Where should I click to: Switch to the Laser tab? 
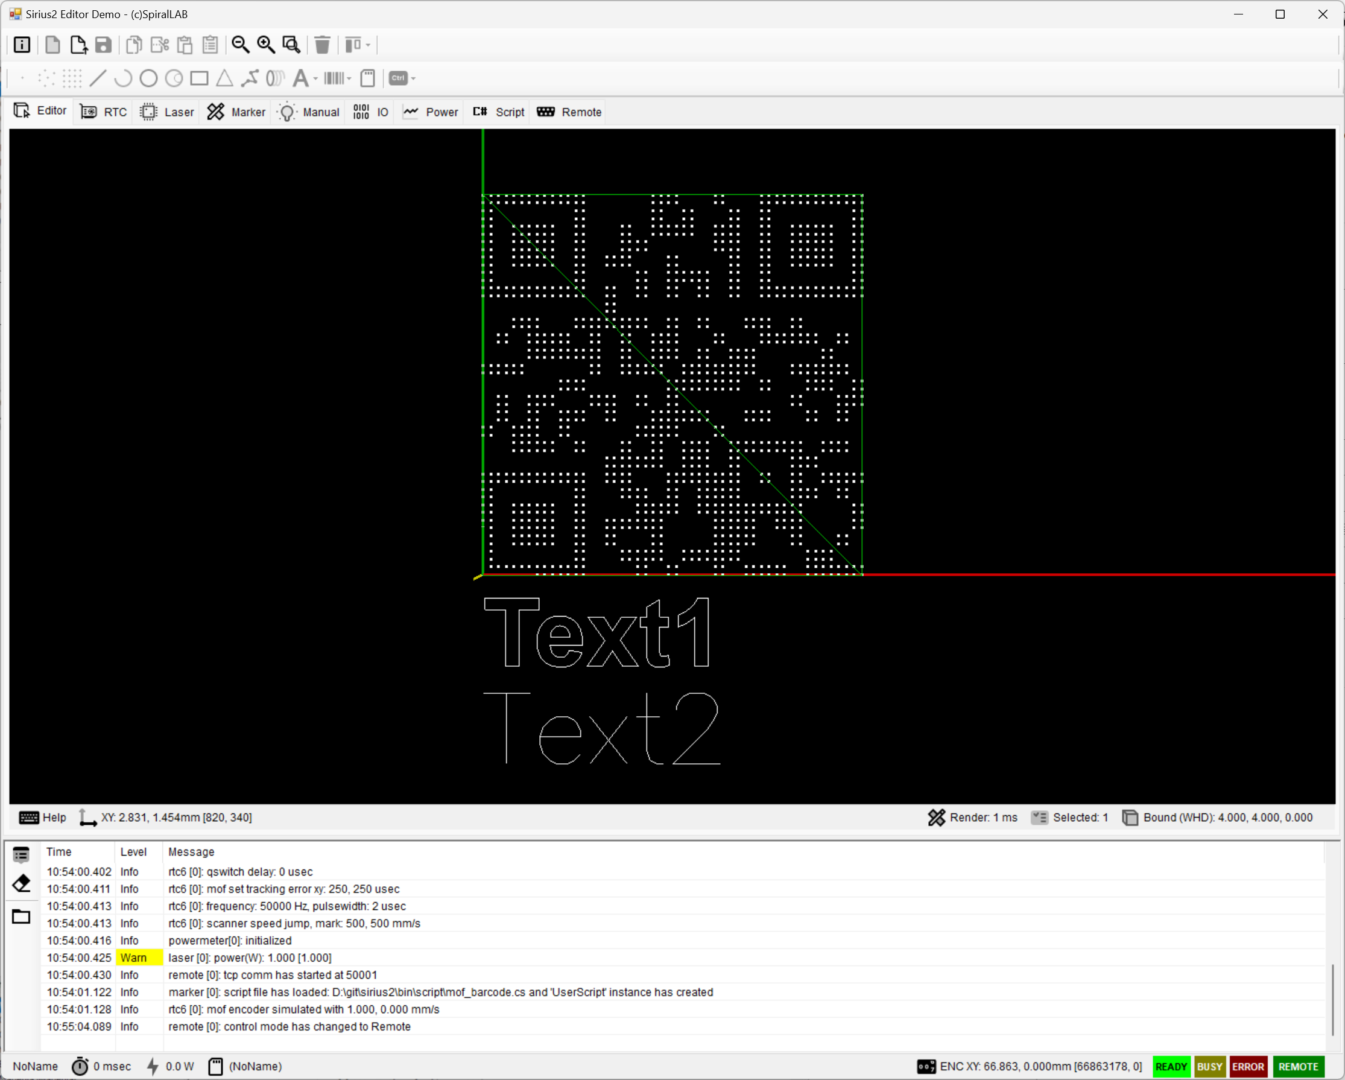point(167,112)
